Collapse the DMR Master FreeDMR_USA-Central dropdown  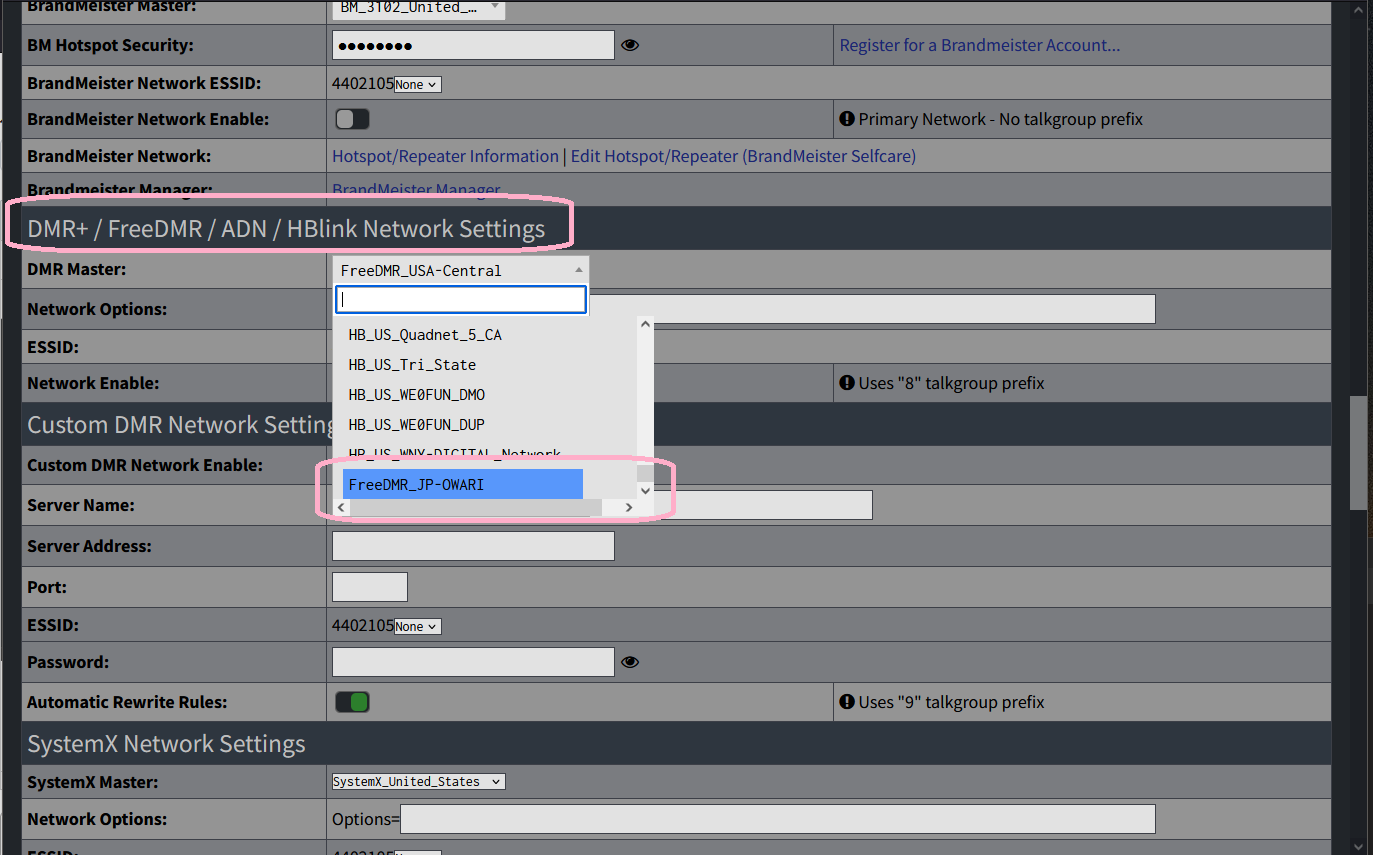click(460, 270)
